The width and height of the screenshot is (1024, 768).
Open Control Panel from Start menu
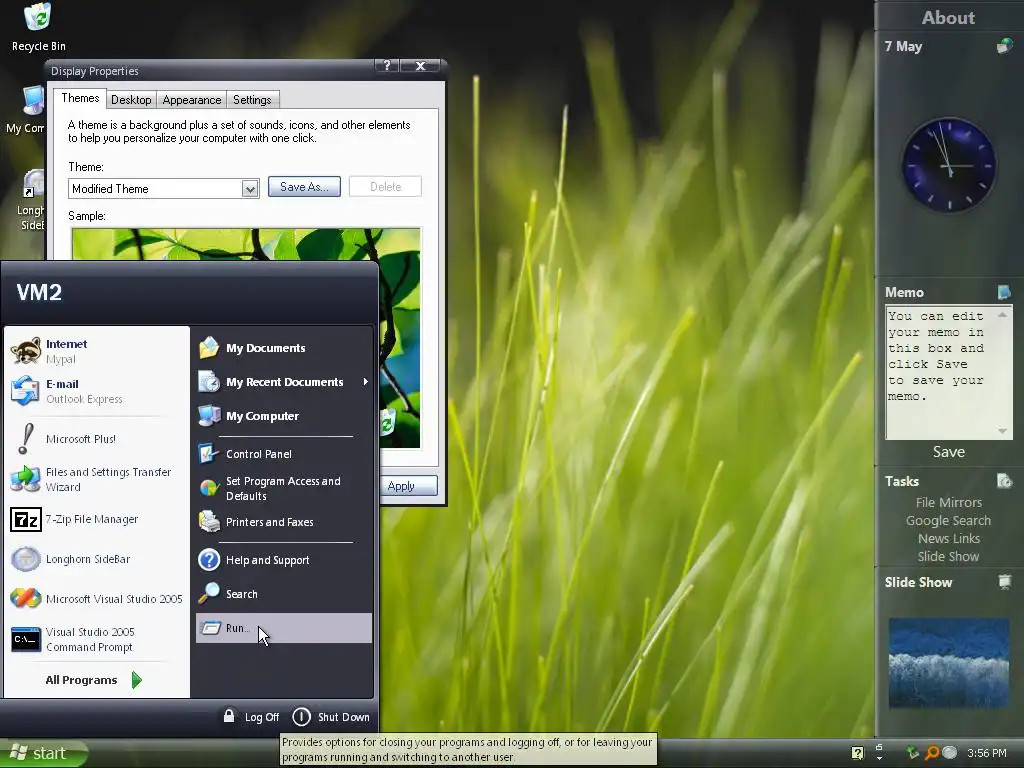tap(283, 454)
